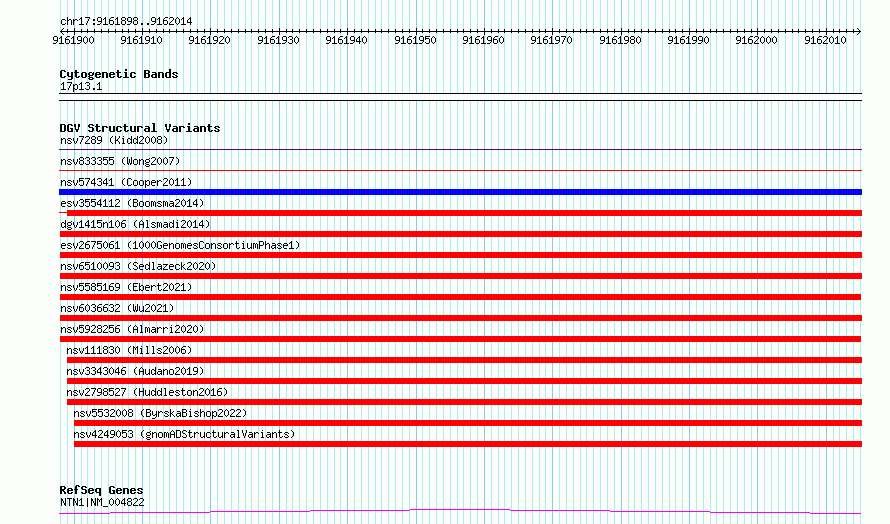The width and height of the screenshot is (890, 524).
Task: Open variant nsv4249053 (gnomADStructuralVariants)
Action: [x=184, y=434]
